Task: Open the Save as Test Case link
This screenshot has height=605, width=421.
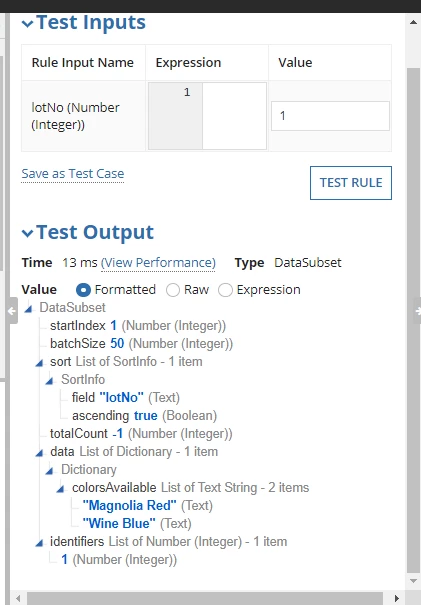Action: pyautogui.click(x=73, y=174)
